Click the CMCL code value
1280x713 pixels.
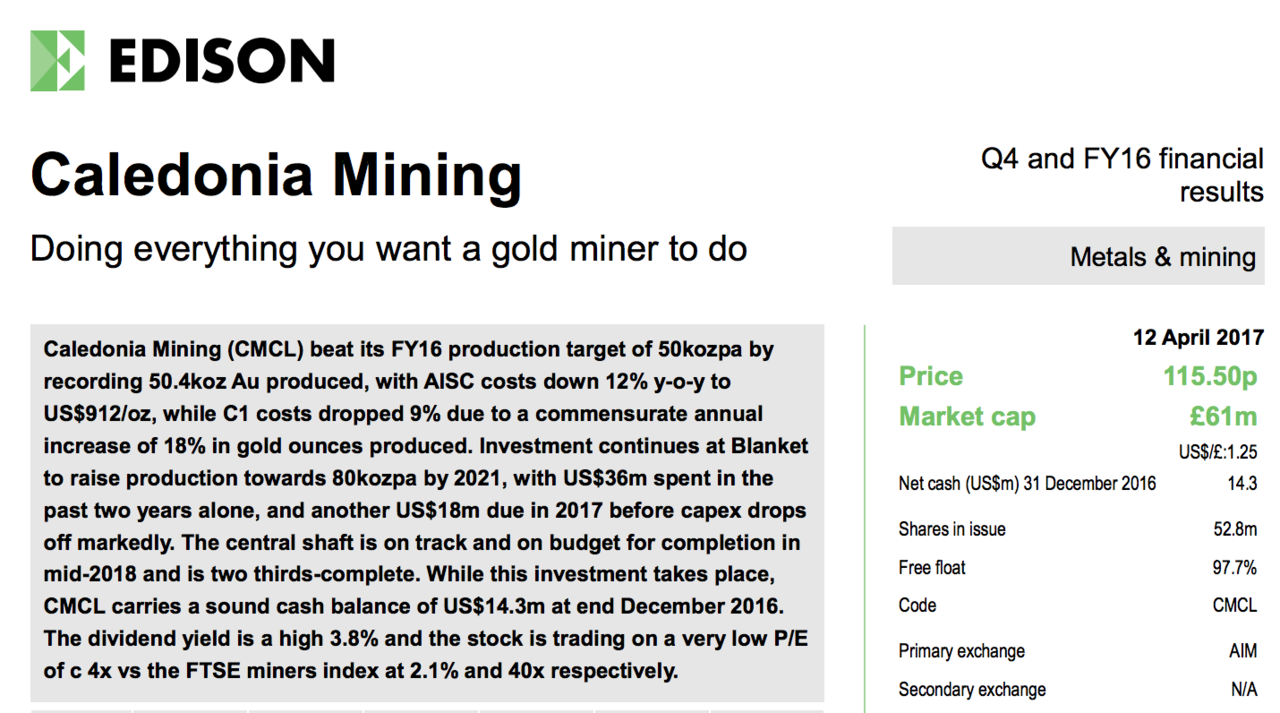point(1234,605)
